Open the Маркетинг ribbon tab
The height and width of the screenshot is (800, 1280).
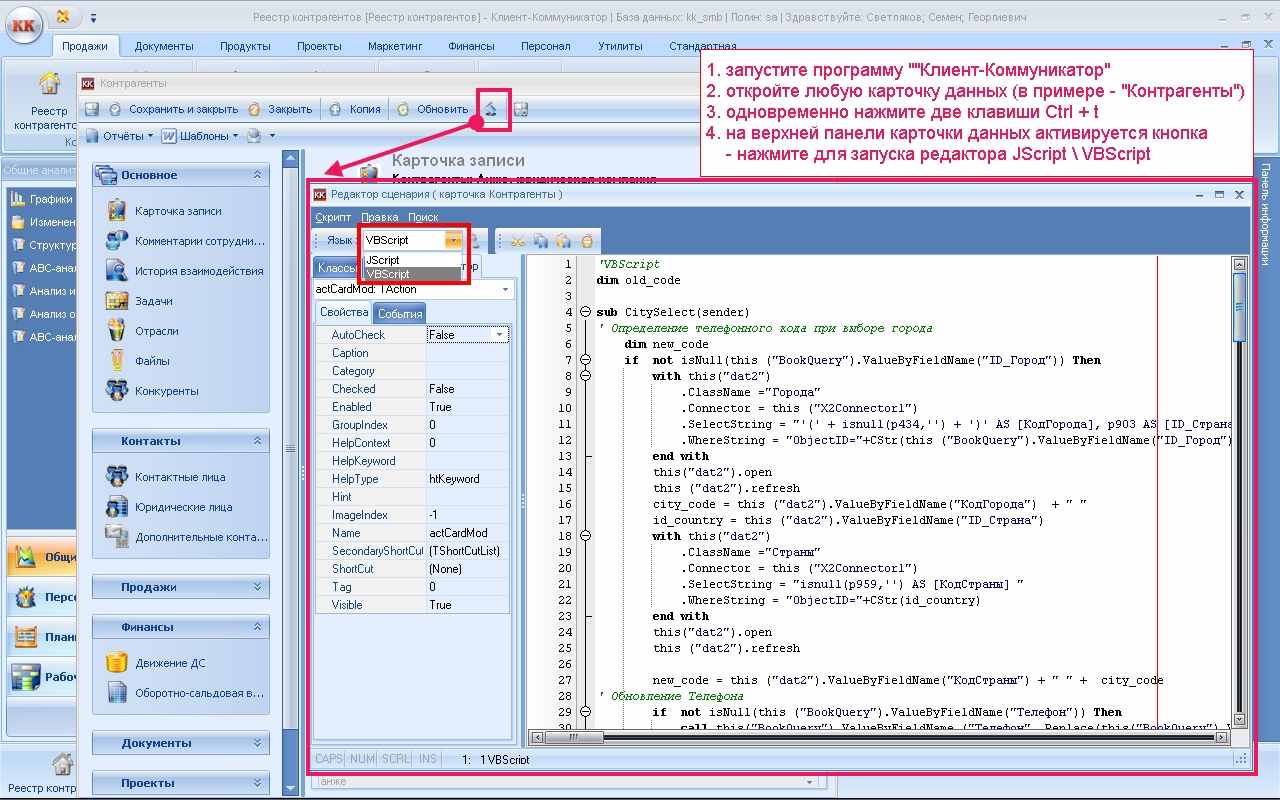pos(395,46)
